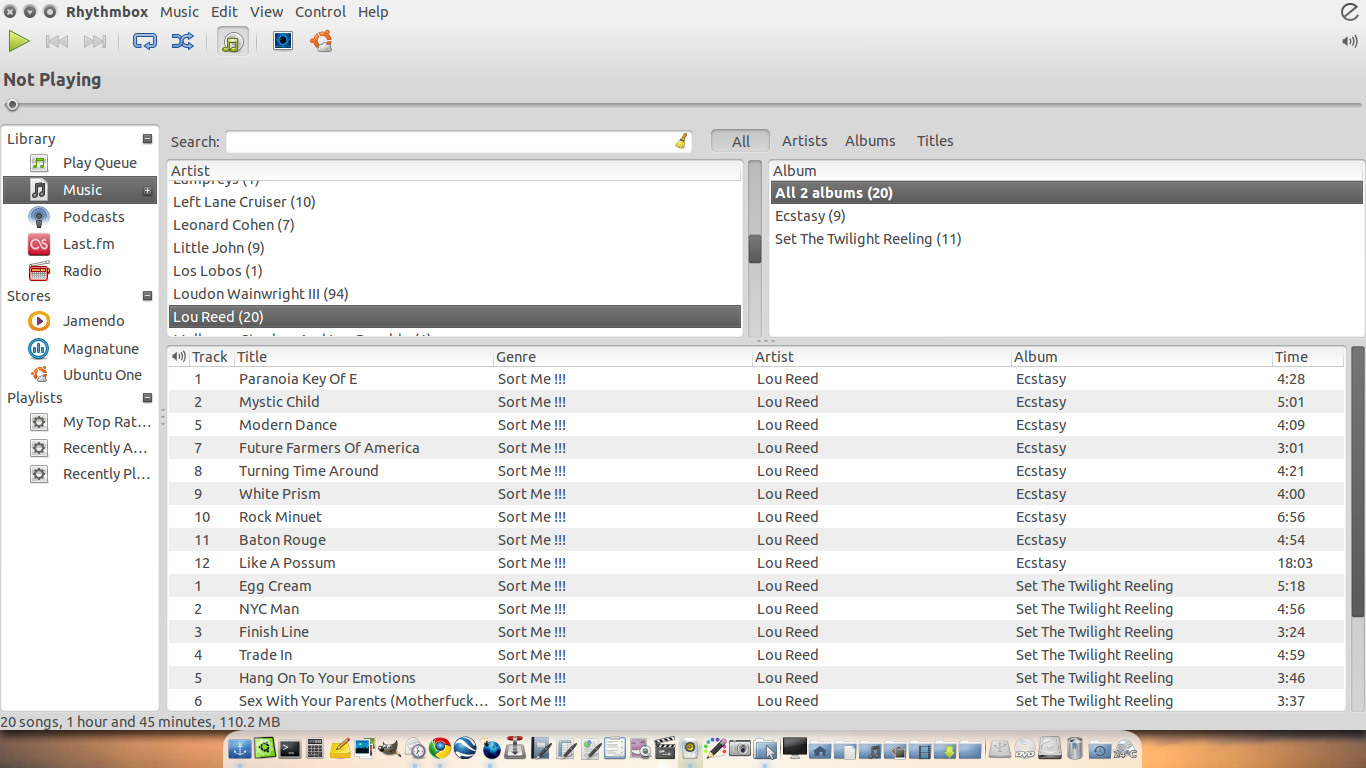The width and height of the screenshot is (1366, 768).
Task: Select the Artists search filter
Action: (x=805, y=141)
